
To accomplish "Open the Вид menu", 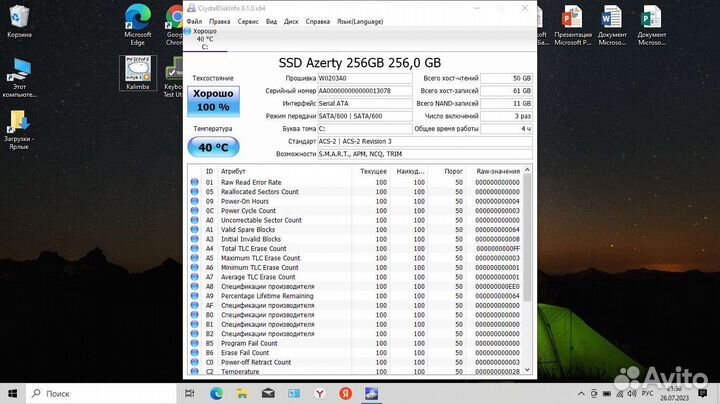I will click(271, 21).
